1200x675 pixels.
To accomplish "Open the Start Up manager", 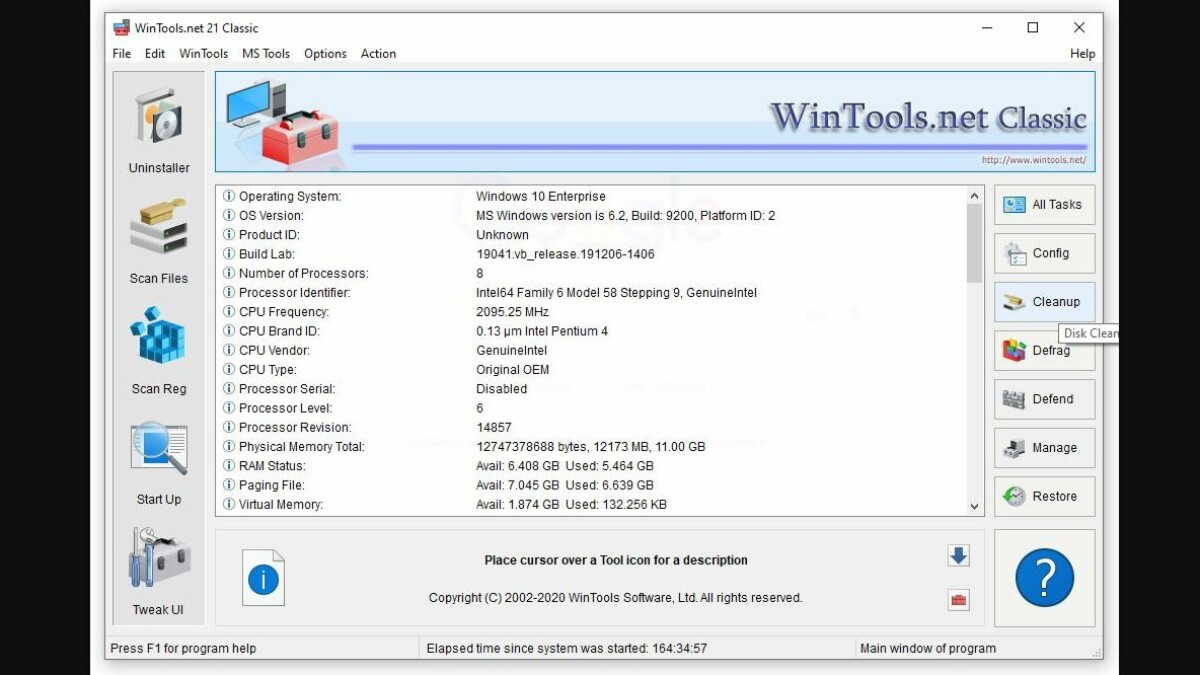I will click(158, 462).
